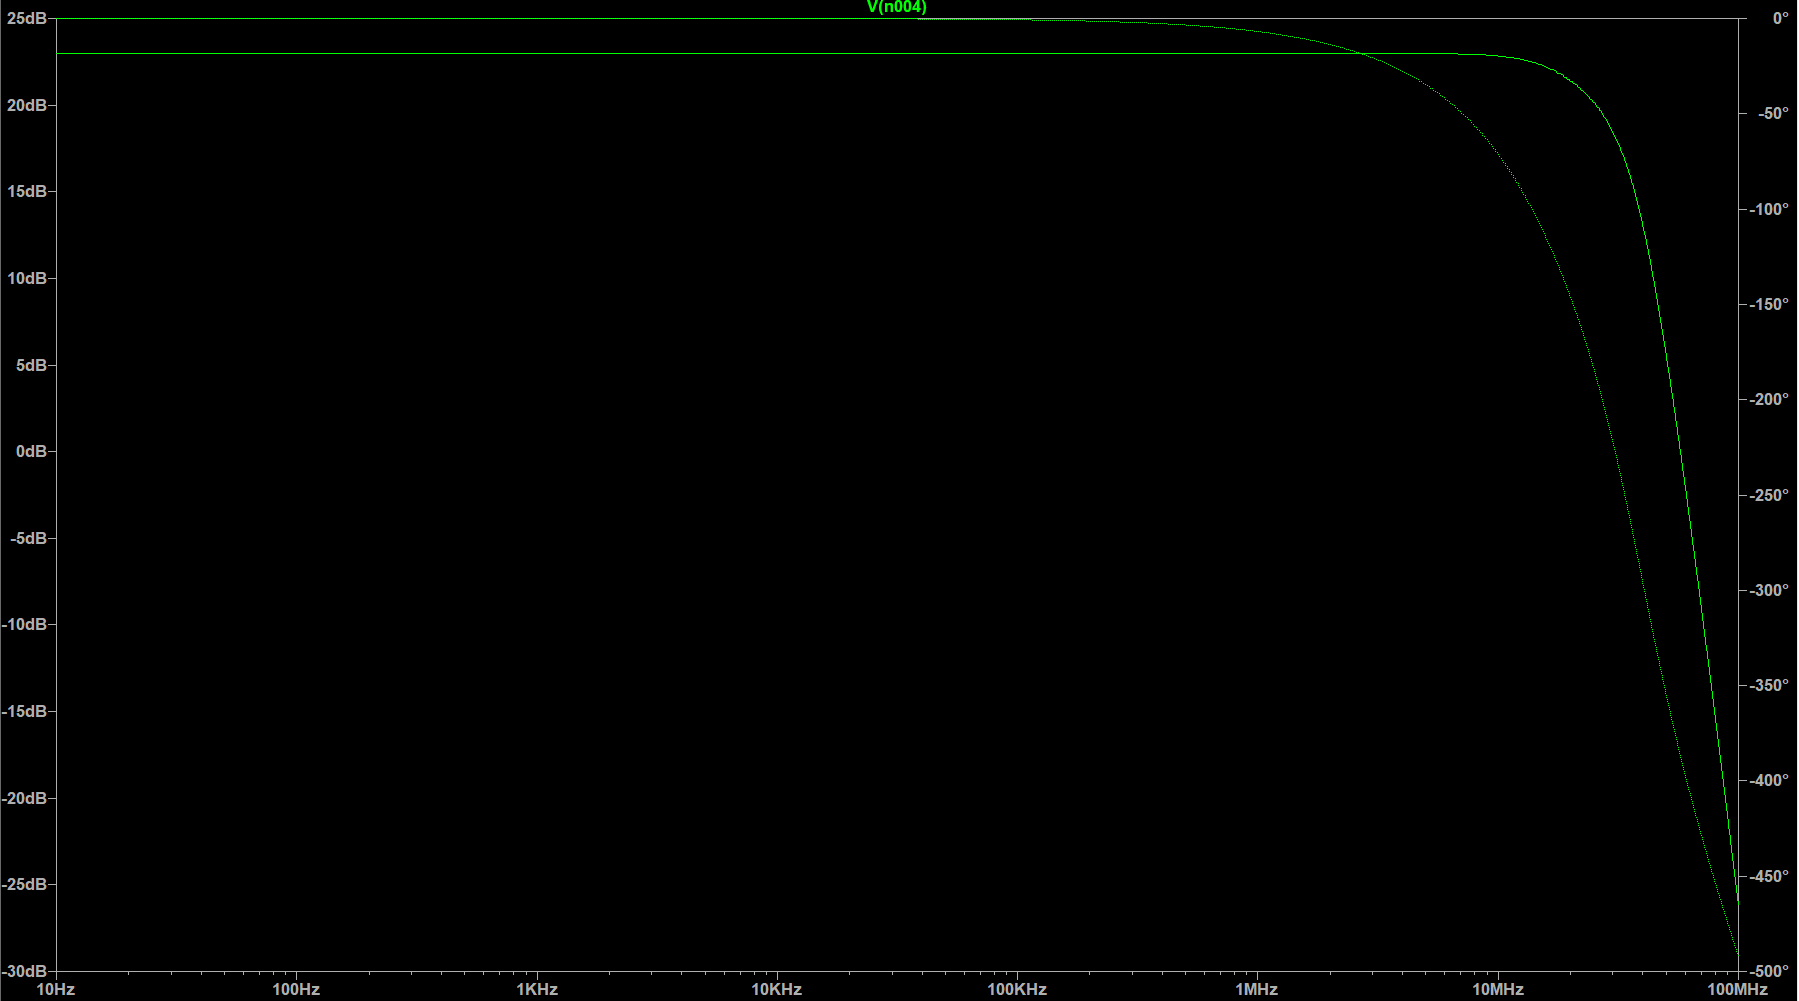The width and height of the screenshot is (1799, 1001).
Task: Click the 10Hz frequency axis label
Action: 56,989
